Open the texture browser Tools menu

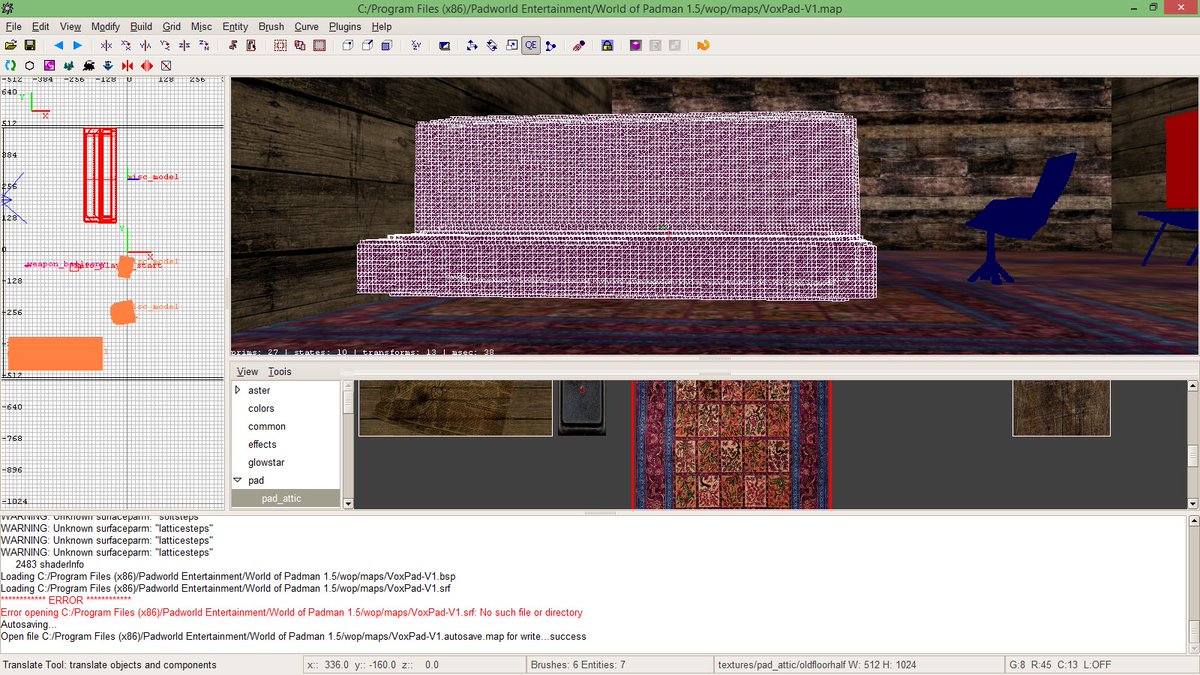click(x=280, y=371)
